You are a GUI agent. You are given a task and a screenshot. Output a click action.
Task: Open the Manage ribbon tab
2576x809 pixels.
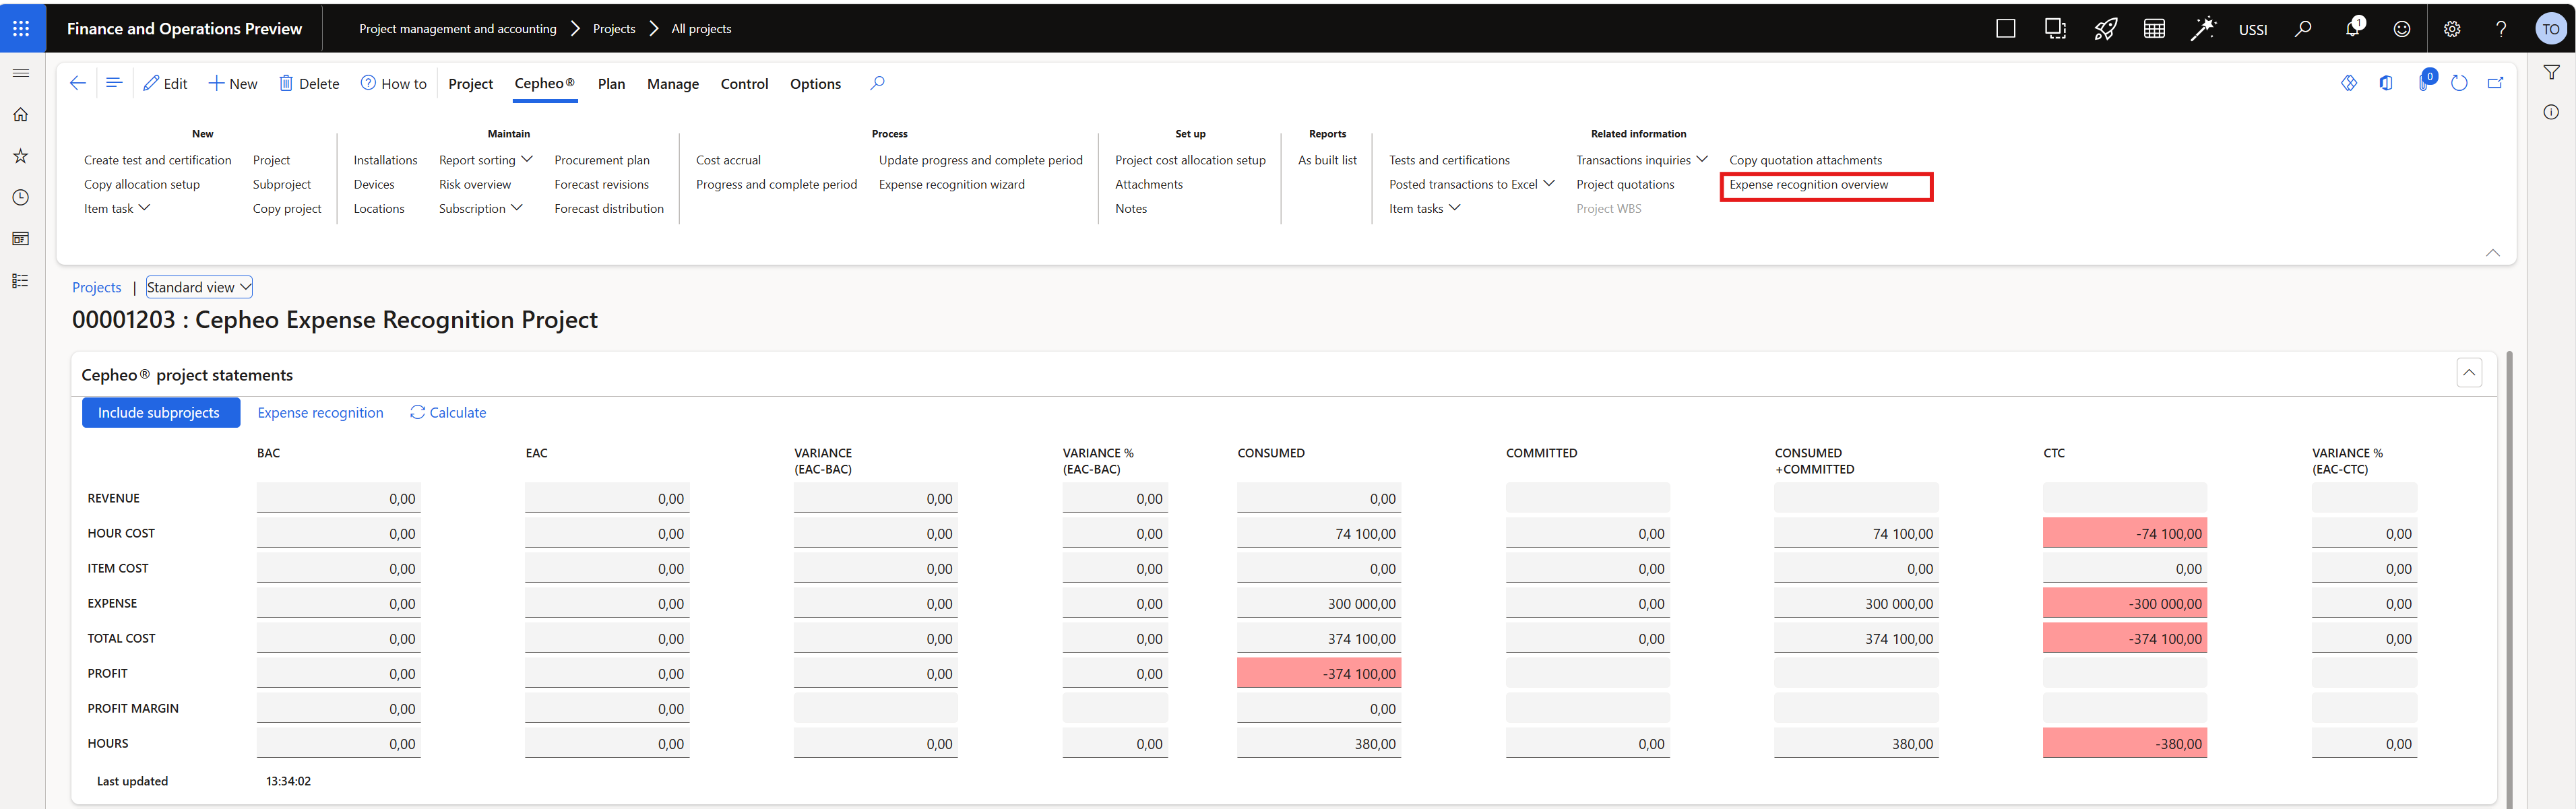[673, 84]
